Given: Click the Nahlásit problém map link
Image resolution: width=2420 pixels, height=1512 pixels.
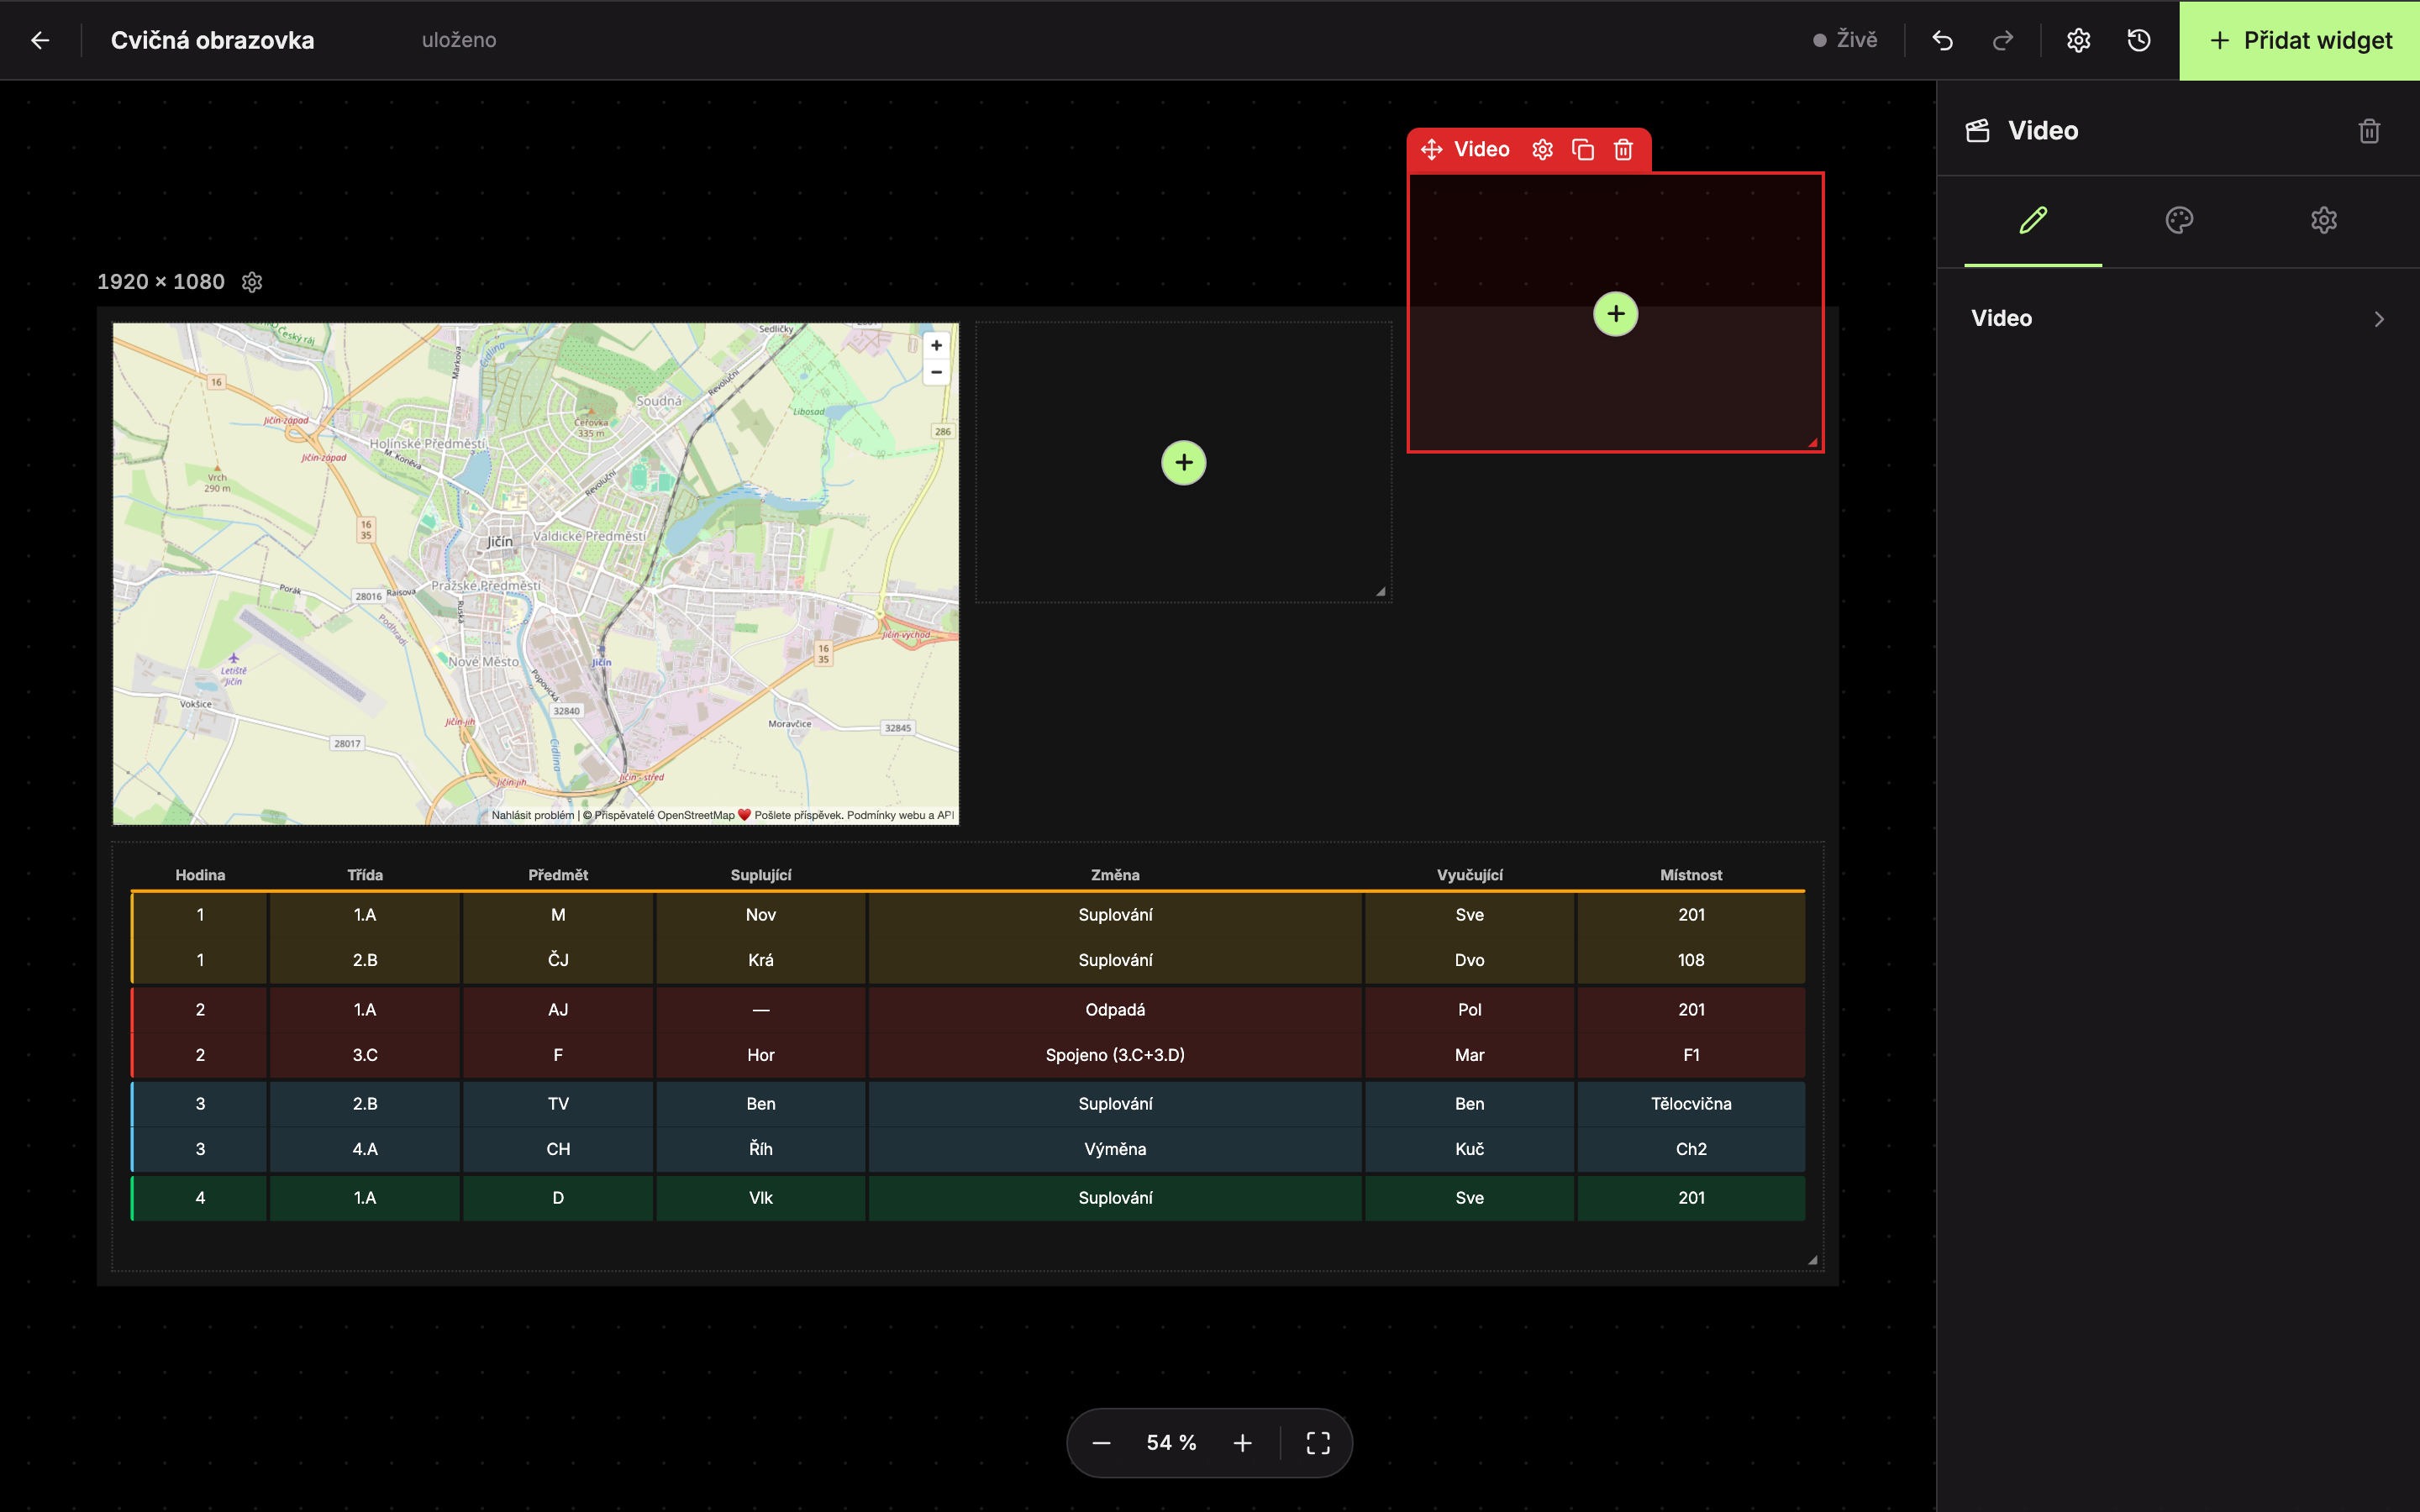Looking at the screenshot, I should [x=532, y=815].
